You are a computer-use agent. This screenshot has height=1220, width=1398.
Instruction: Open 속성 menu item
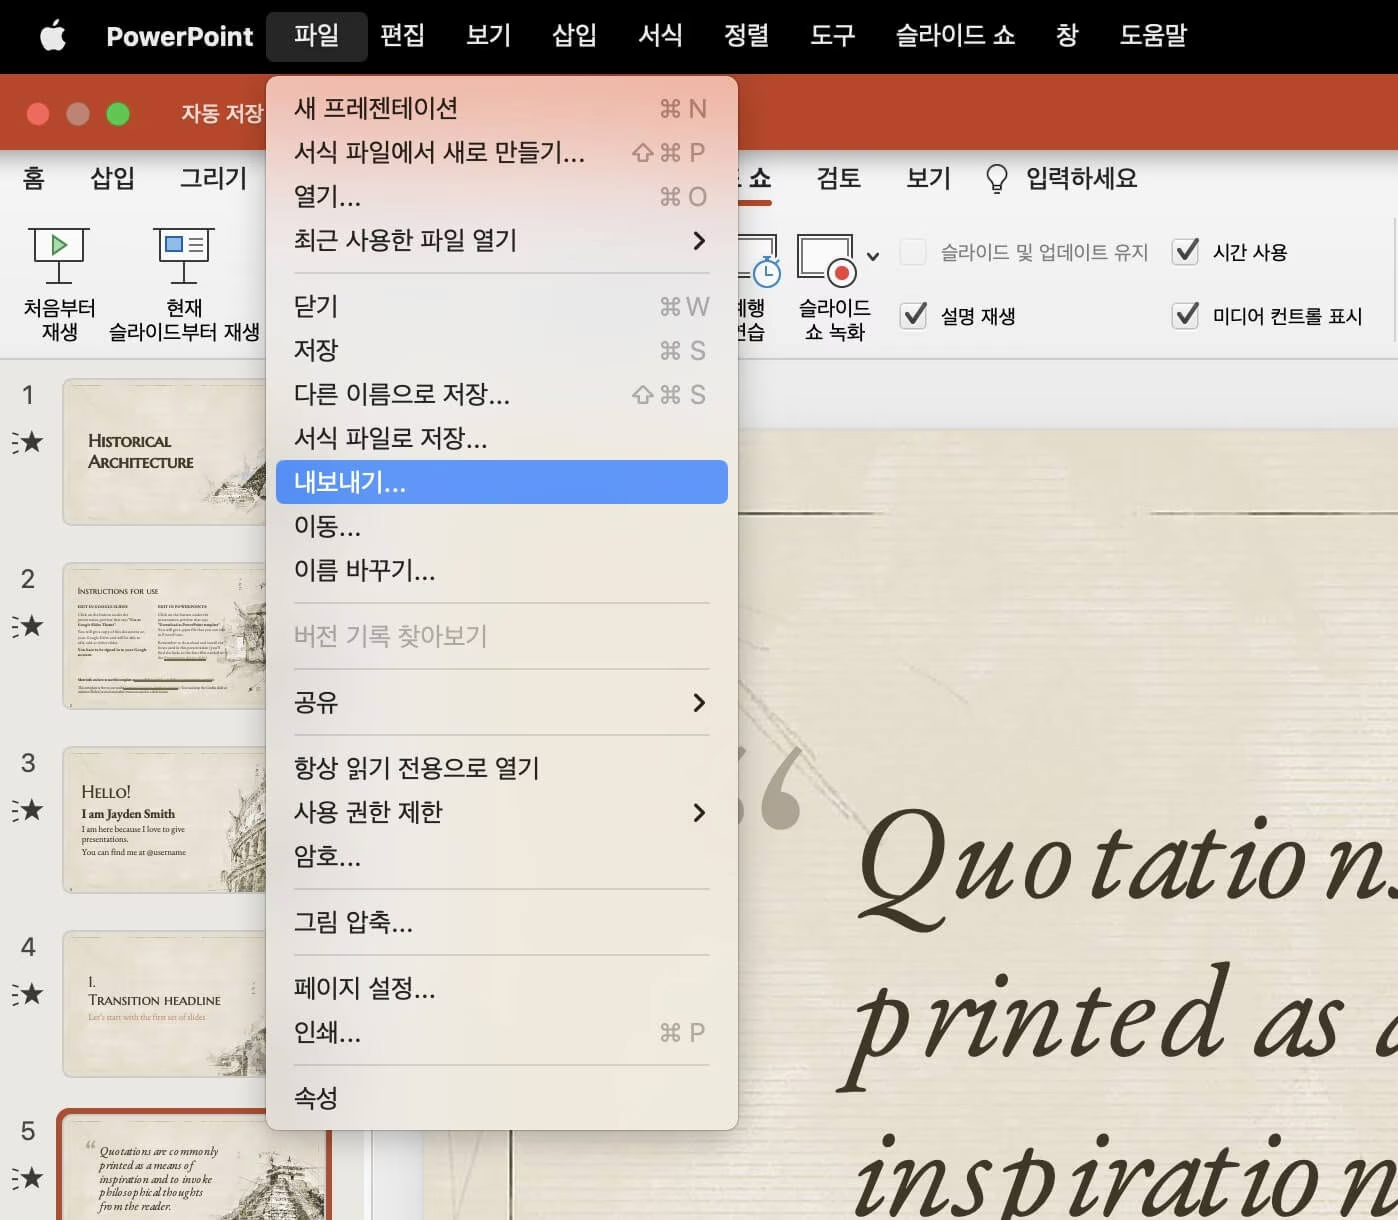tap(501, 1098)
